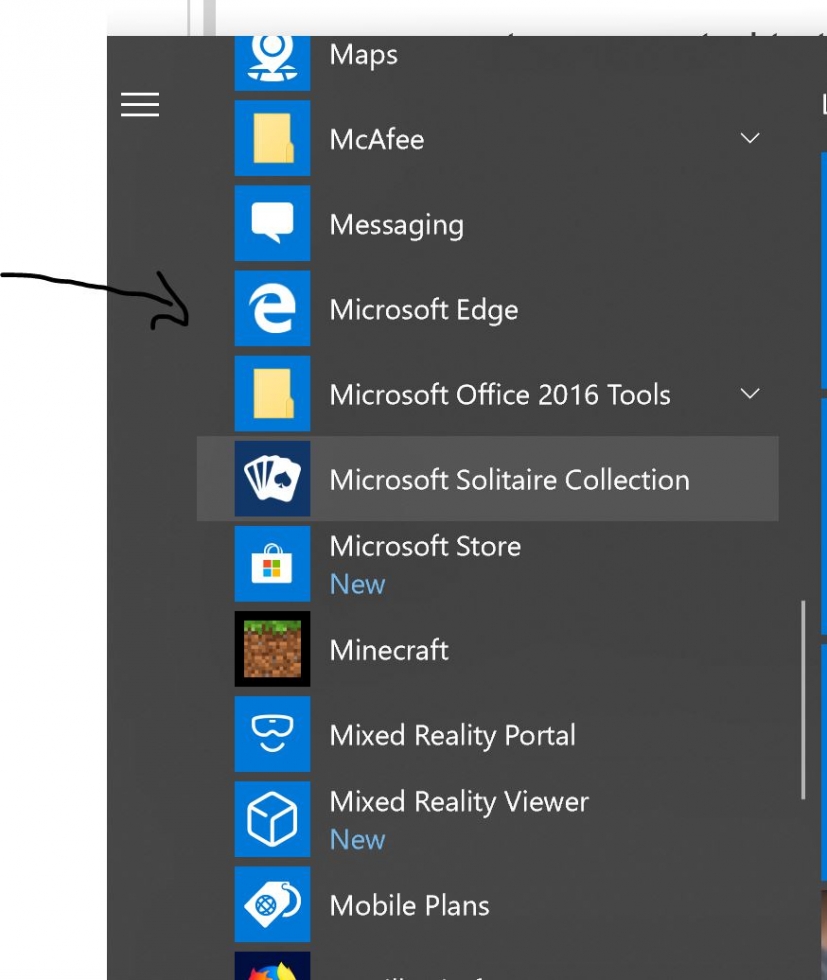Expand the McAfee folder chevron

click(749, 138)
